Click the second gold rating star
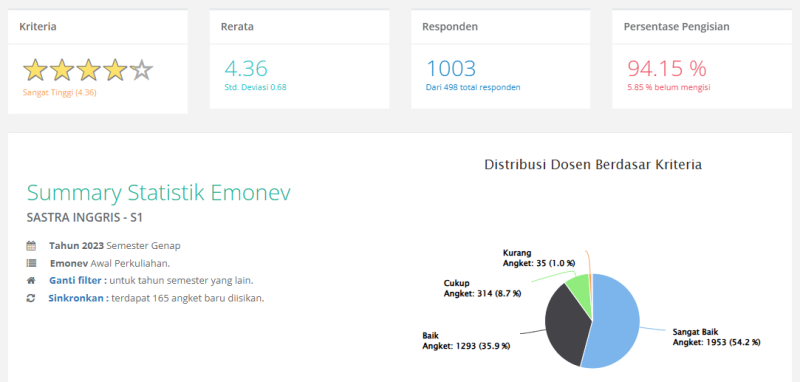This screenshot has height=382, width=800. click(62, 70)
